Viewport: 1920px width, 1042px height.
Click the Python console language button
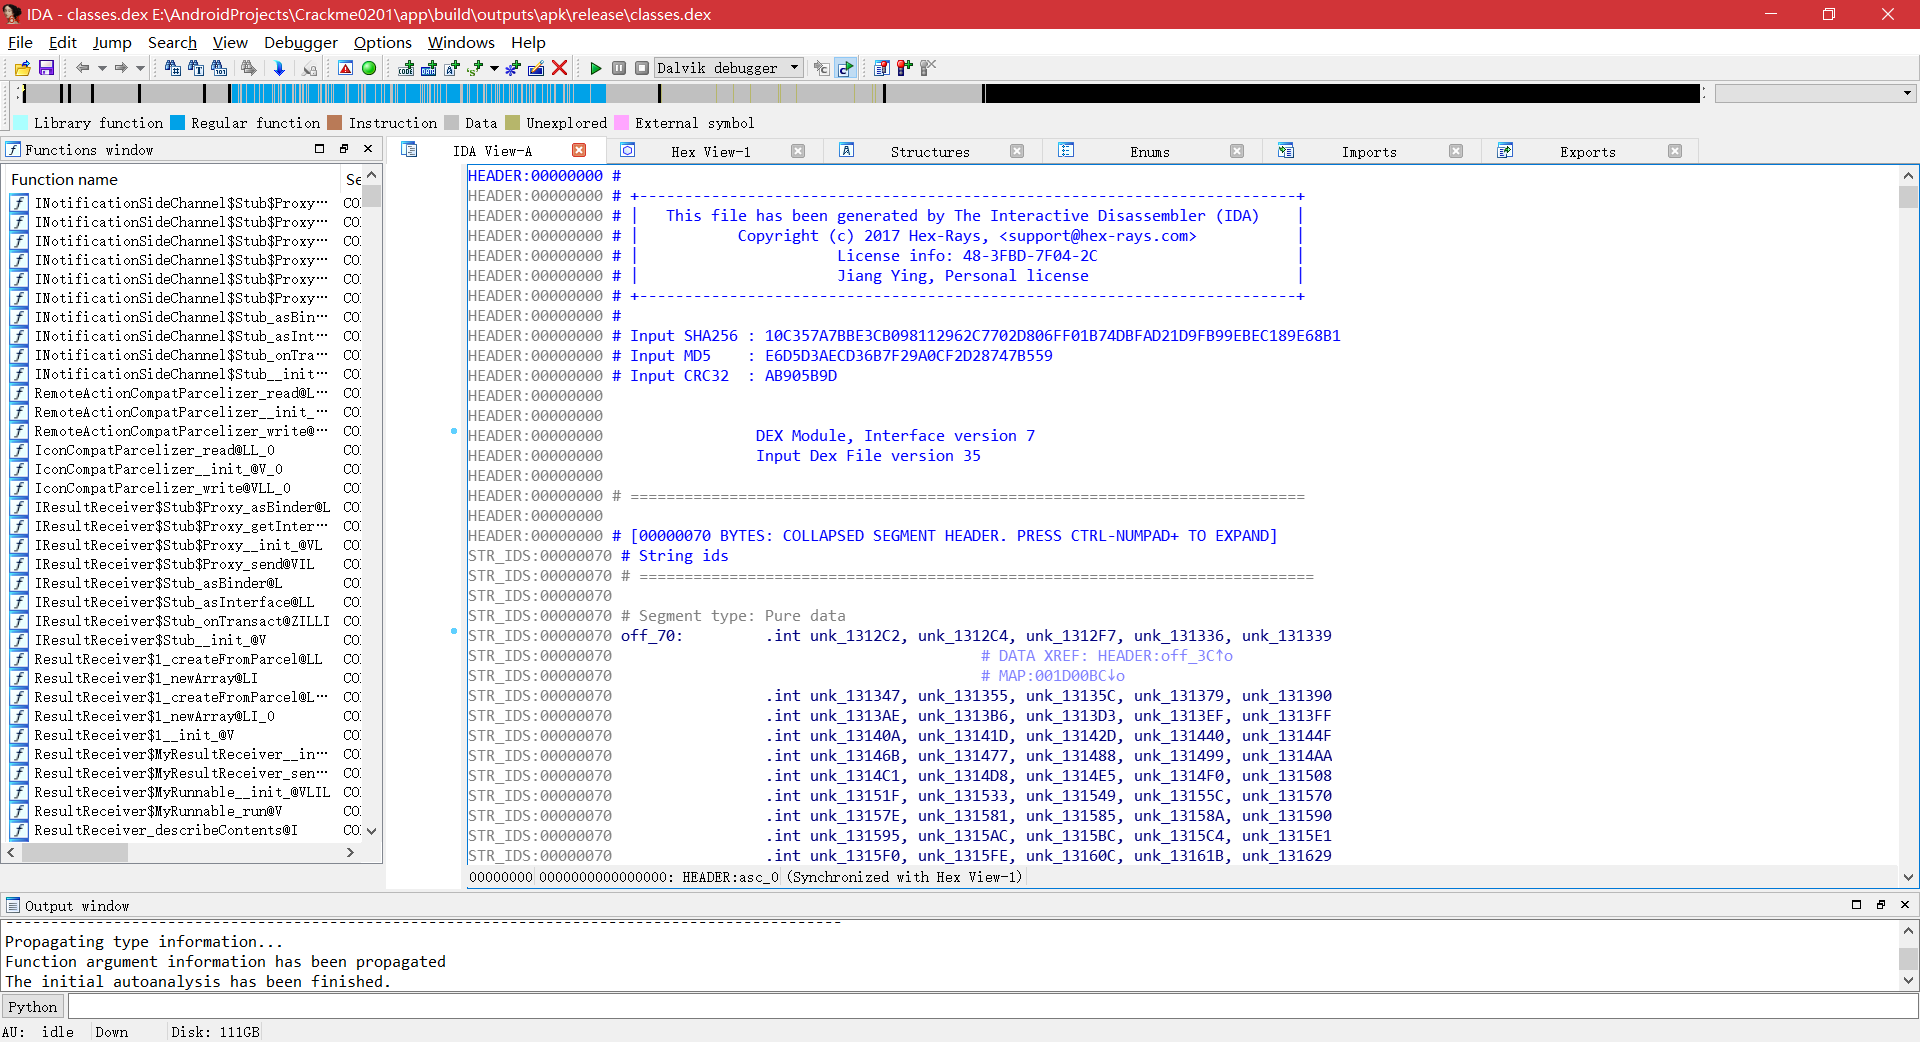pos(33,1007)
